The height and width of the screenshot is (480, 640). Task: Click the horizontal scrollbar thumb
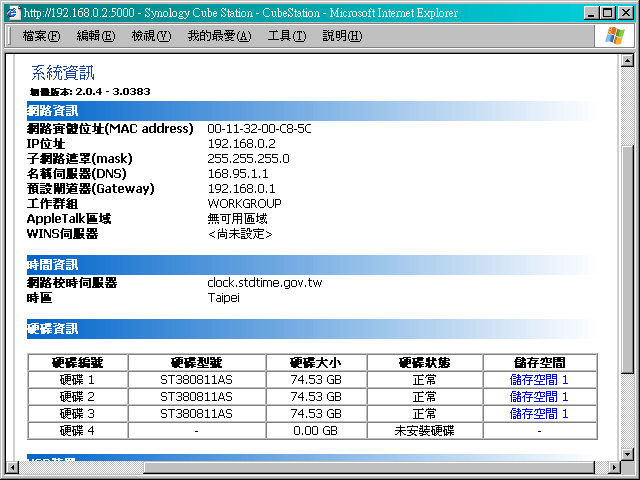[369, 467]
